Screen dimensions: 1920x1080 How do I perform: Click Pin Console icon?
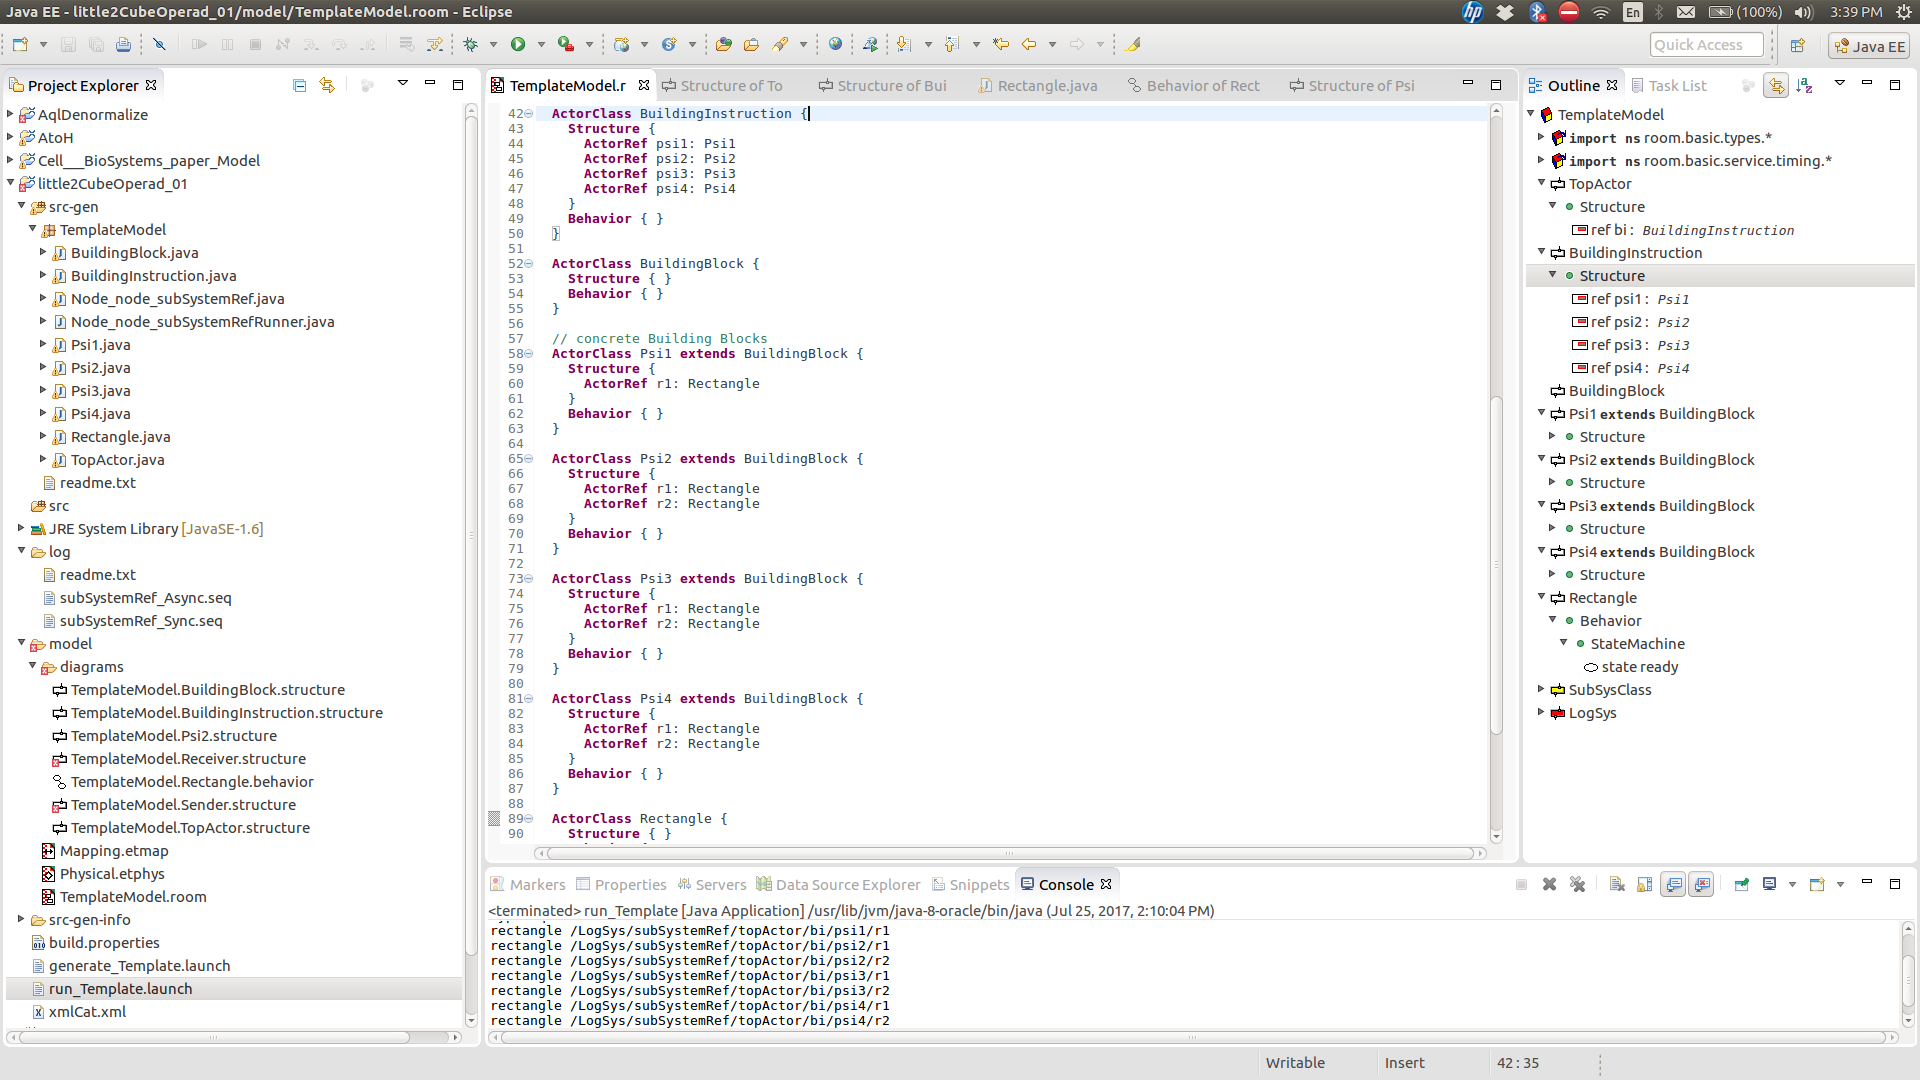[1741, 884]
